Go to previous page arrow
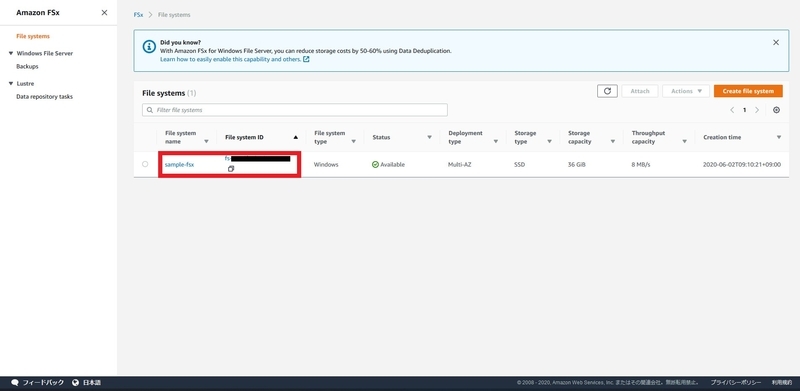This screenshot has width=800, height=391. pos(732,110)
